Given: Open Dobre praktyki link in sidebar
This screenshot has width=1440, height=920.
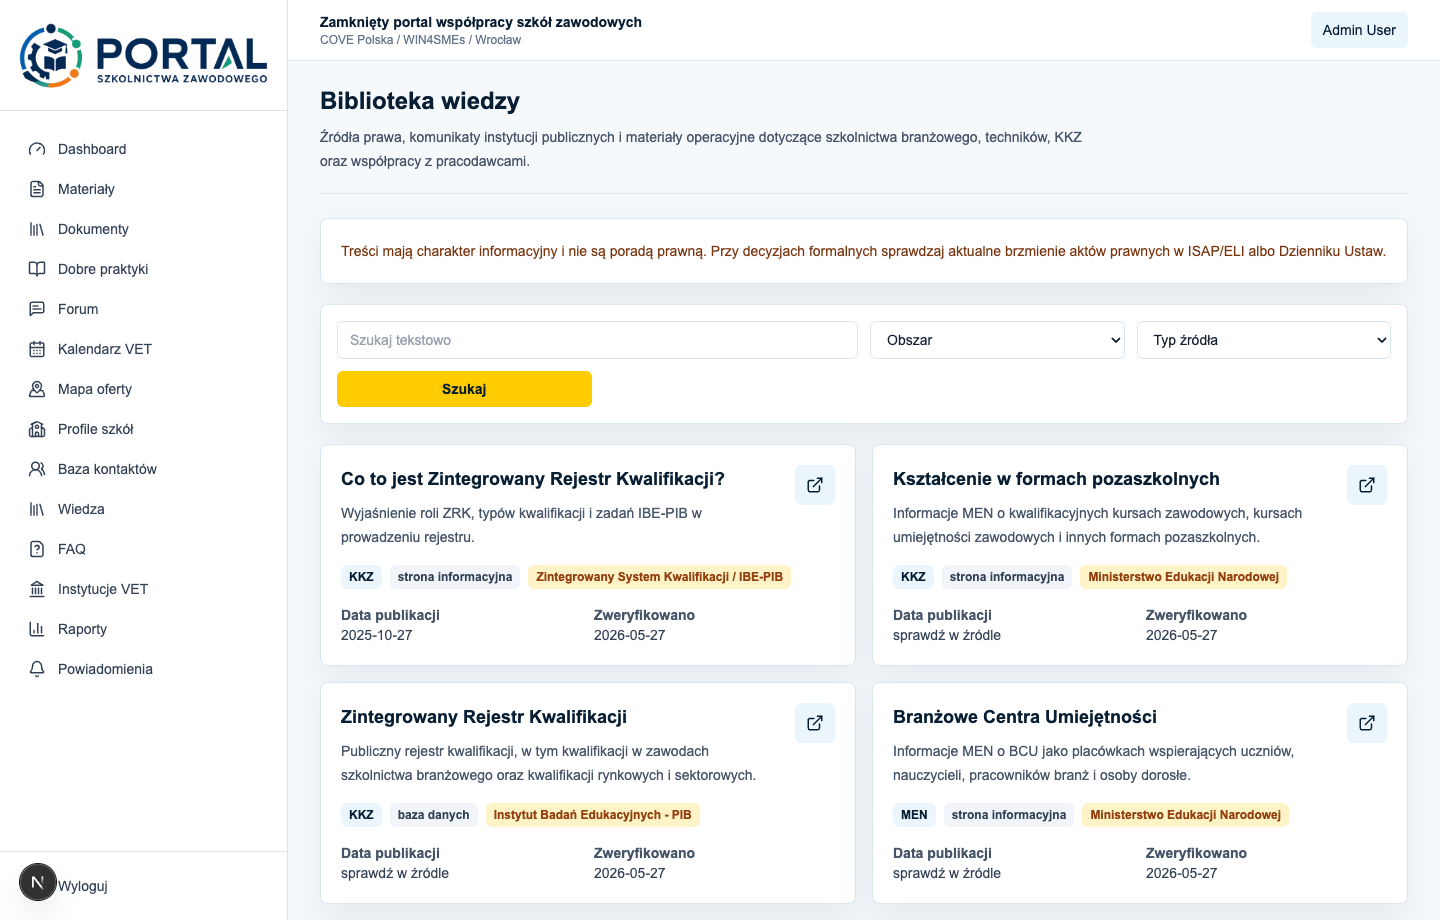Looking at the screenshot, I should [144, 269].
